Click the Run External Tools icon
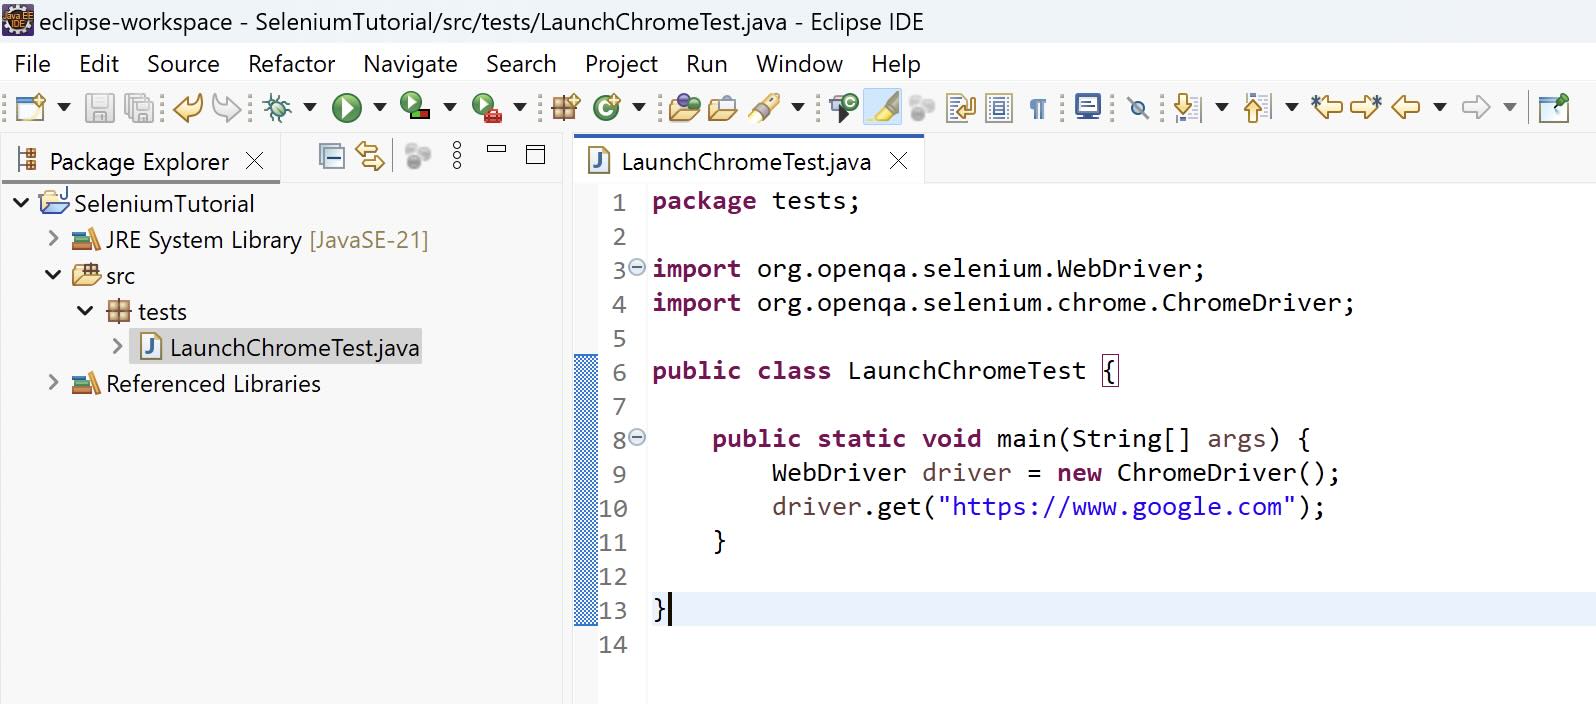1596x704 pixels. 486,107
